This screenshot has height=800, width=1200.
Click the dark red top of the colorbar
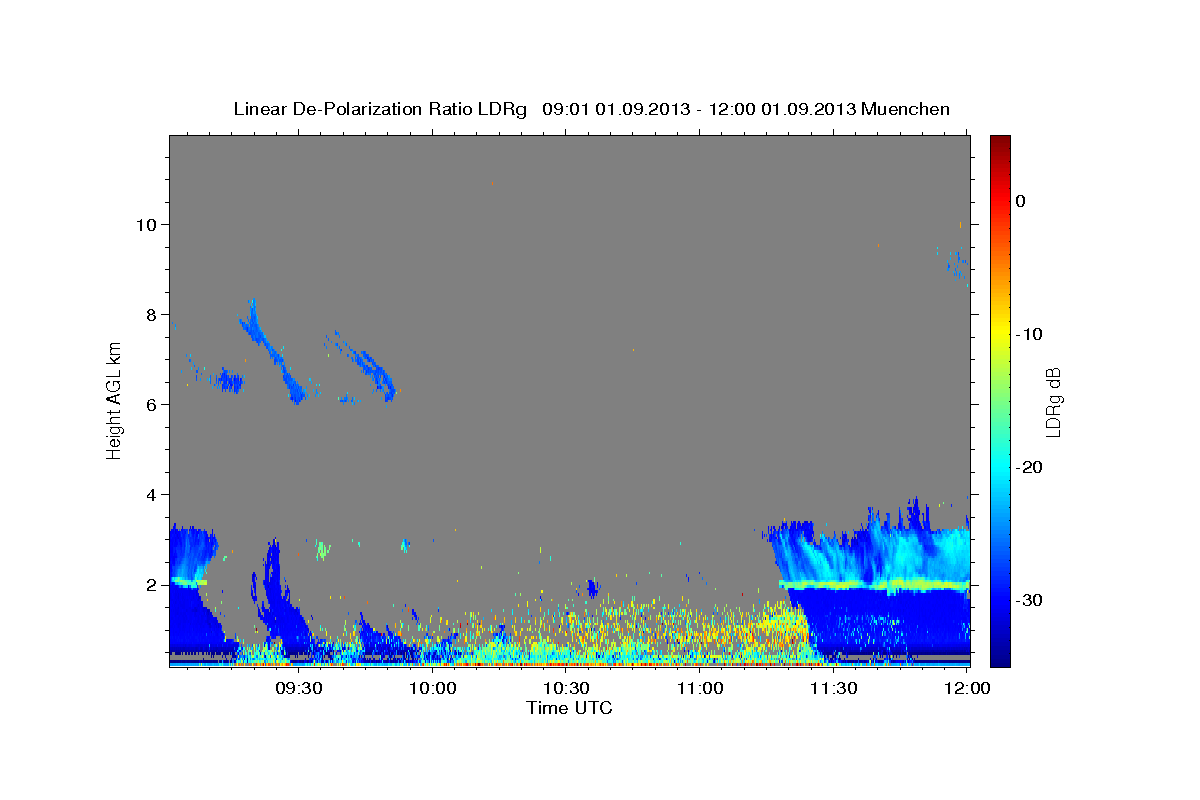(x=1000, y=142)
